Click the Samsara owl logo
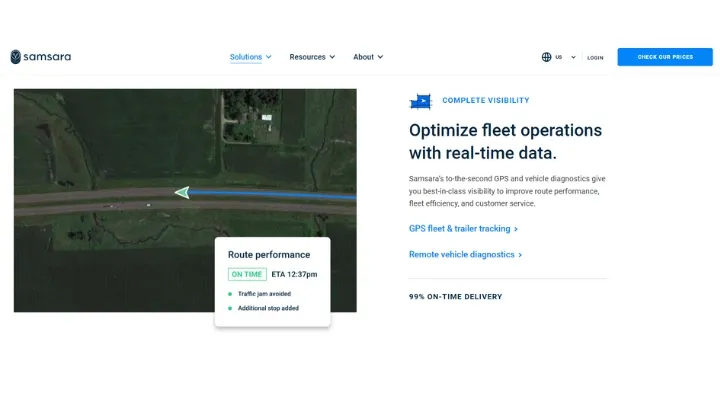Viewport: 720px width, 405px height. pos(16,57)
